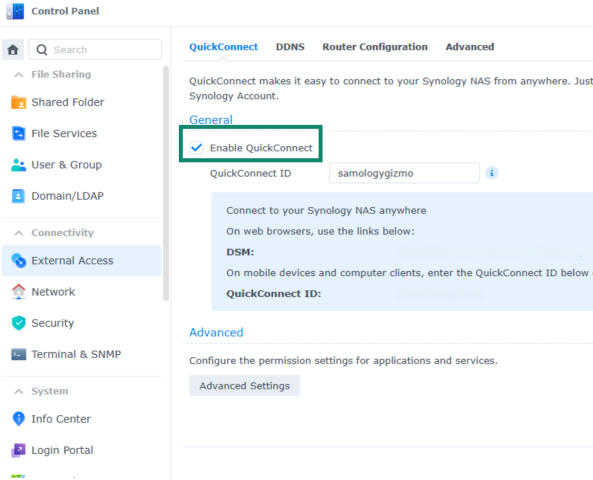Select Terminal & SNMP in sidebar
593x480 pixels.
coord(82,354)
